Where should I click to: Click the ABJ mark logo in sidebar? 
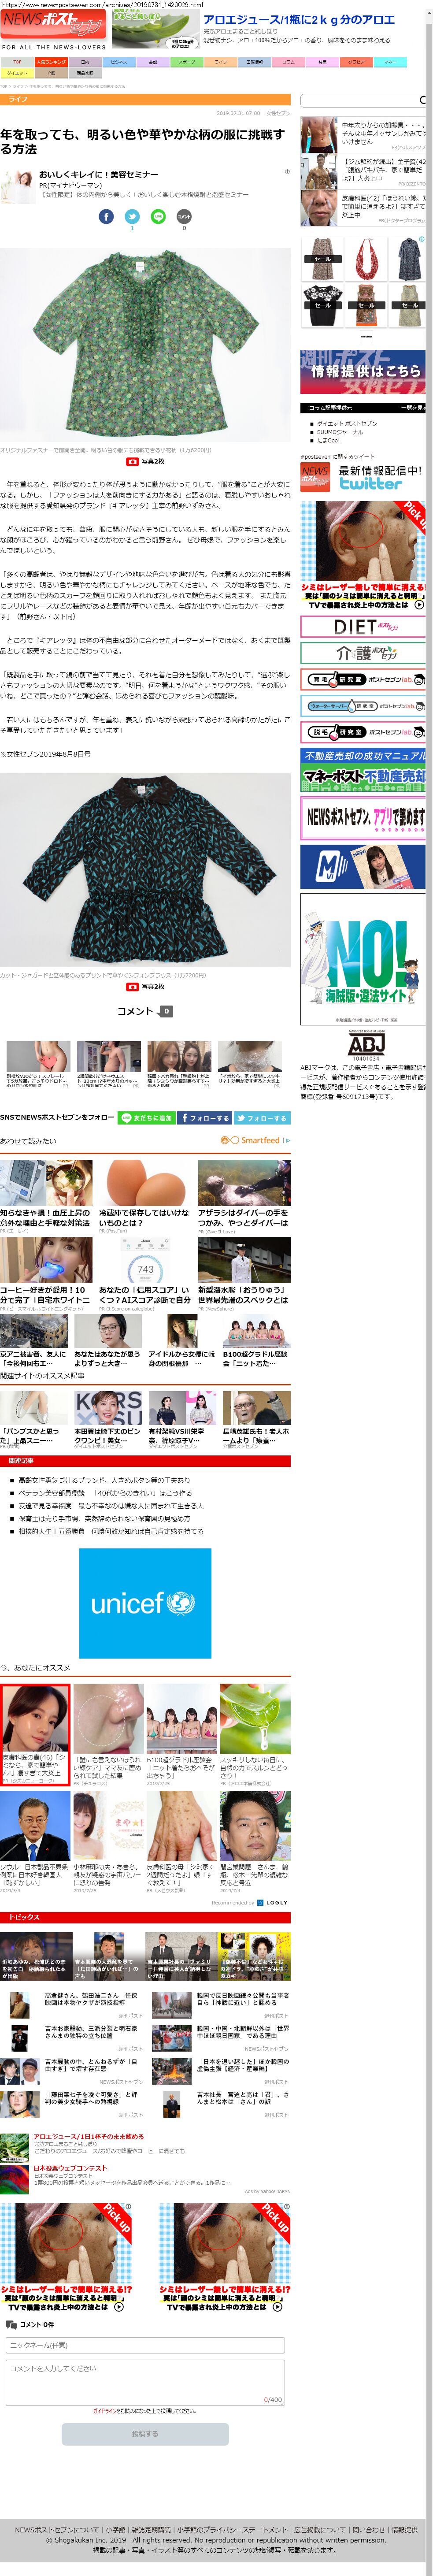(365, 1045)
